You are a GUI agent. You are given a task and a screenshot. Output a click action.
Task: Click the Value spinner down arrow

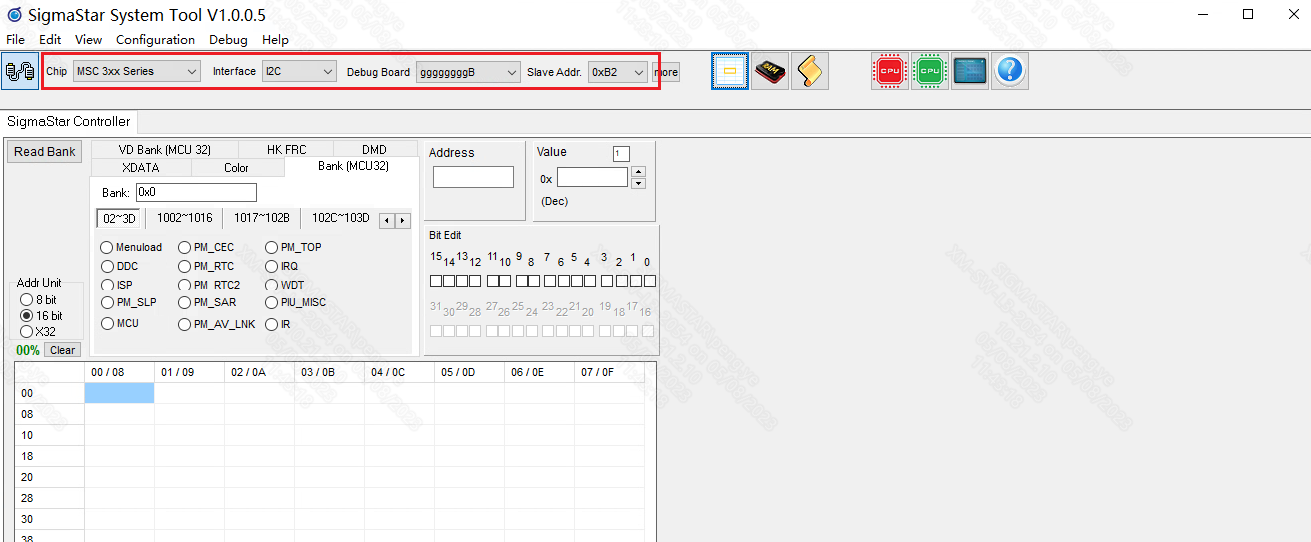click(639, 183)
